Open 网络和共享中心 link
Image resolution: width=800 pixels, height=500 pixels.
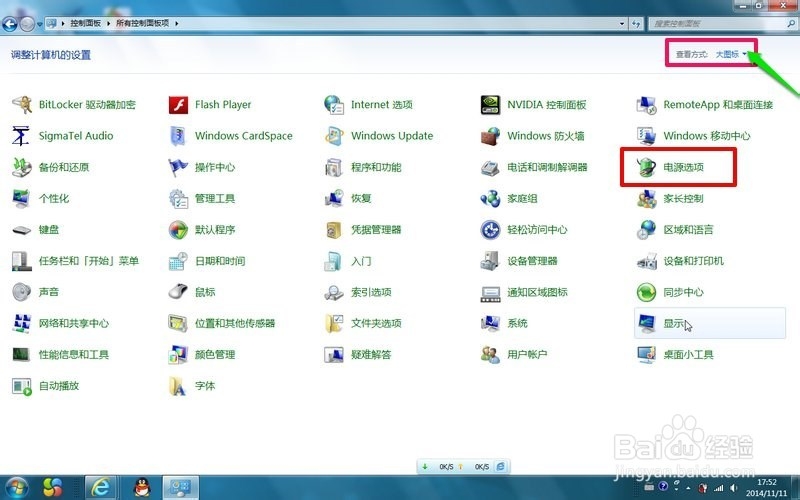point(74,323)
